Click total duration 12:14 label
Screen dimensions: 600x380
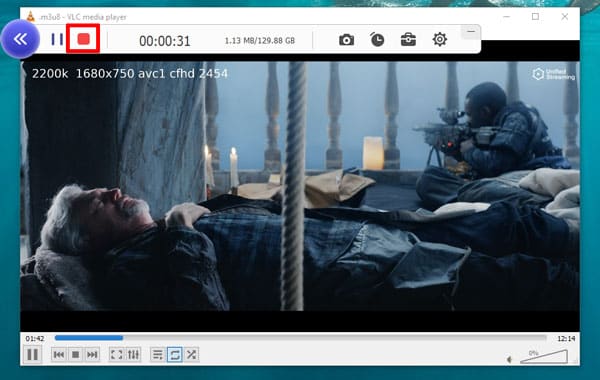tap(566, 339)
